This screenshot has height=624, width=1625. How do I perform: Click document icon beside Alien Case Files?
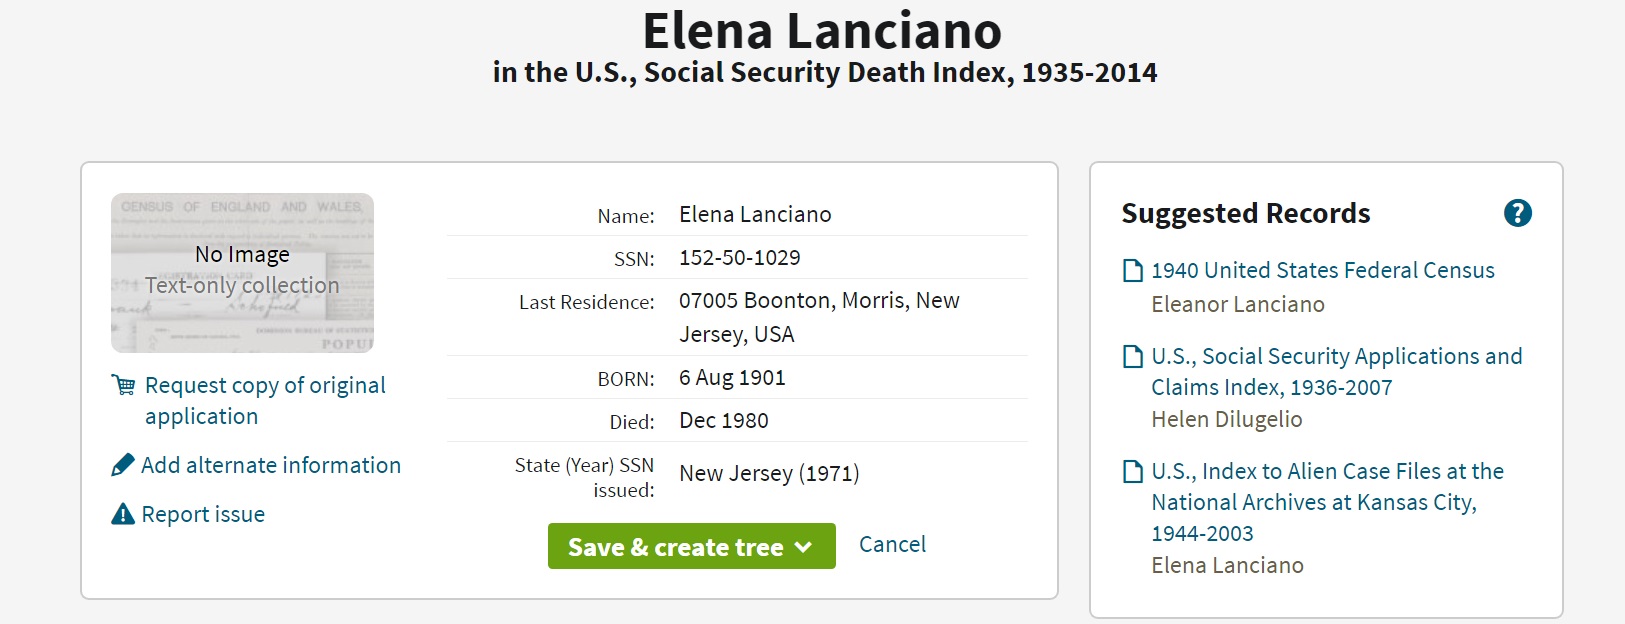(1133, 472)
